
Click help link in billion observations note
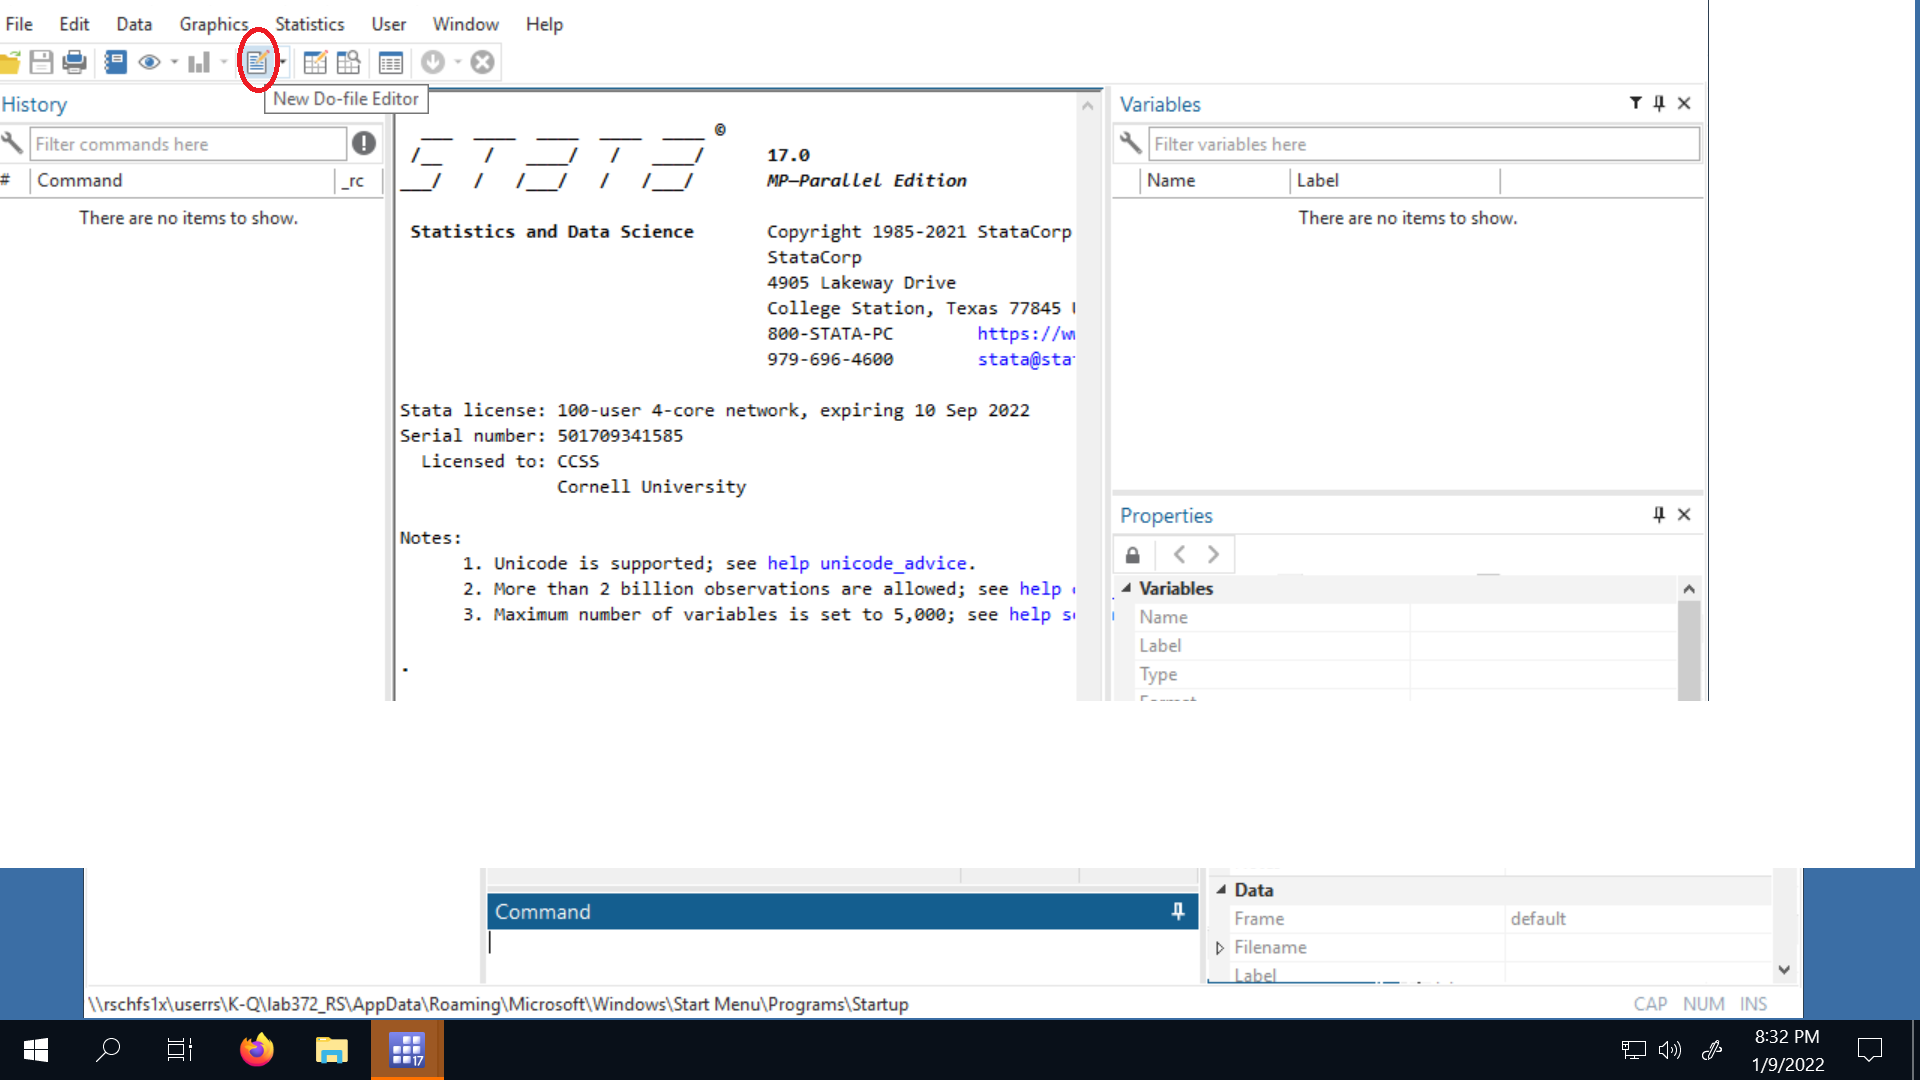point(1047,589)
